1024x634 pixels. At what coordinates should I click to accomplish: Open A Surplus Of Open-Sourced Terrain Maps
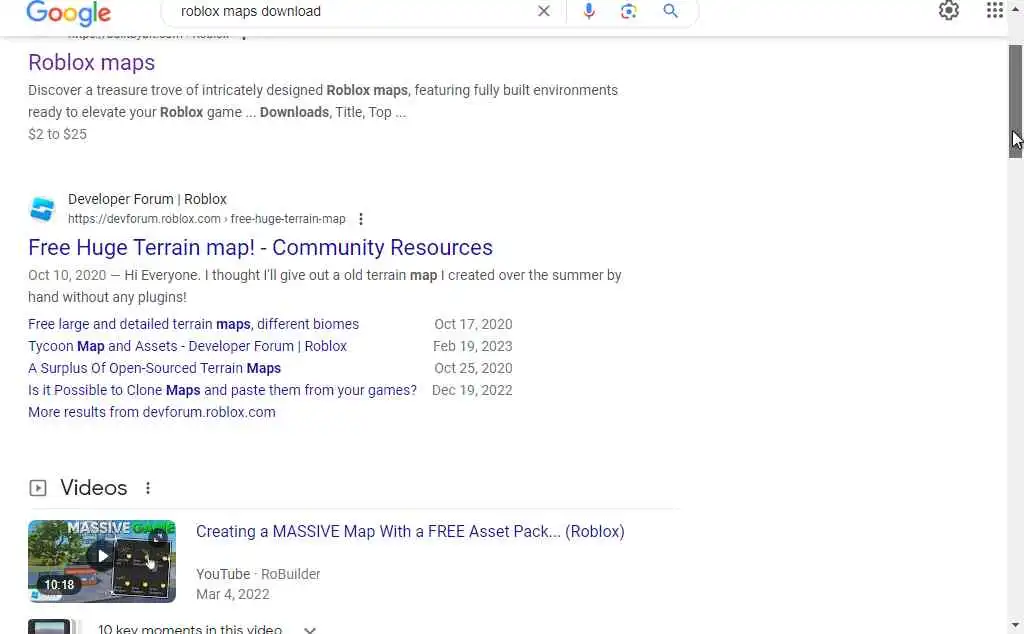click(x=154, y=368)
